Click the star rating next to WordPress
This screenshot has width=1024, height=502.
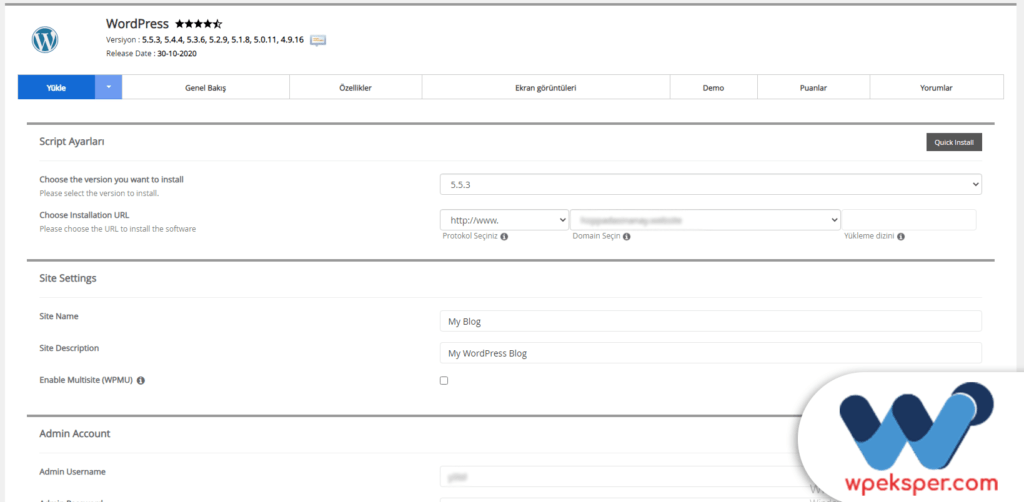pos(199,24)
